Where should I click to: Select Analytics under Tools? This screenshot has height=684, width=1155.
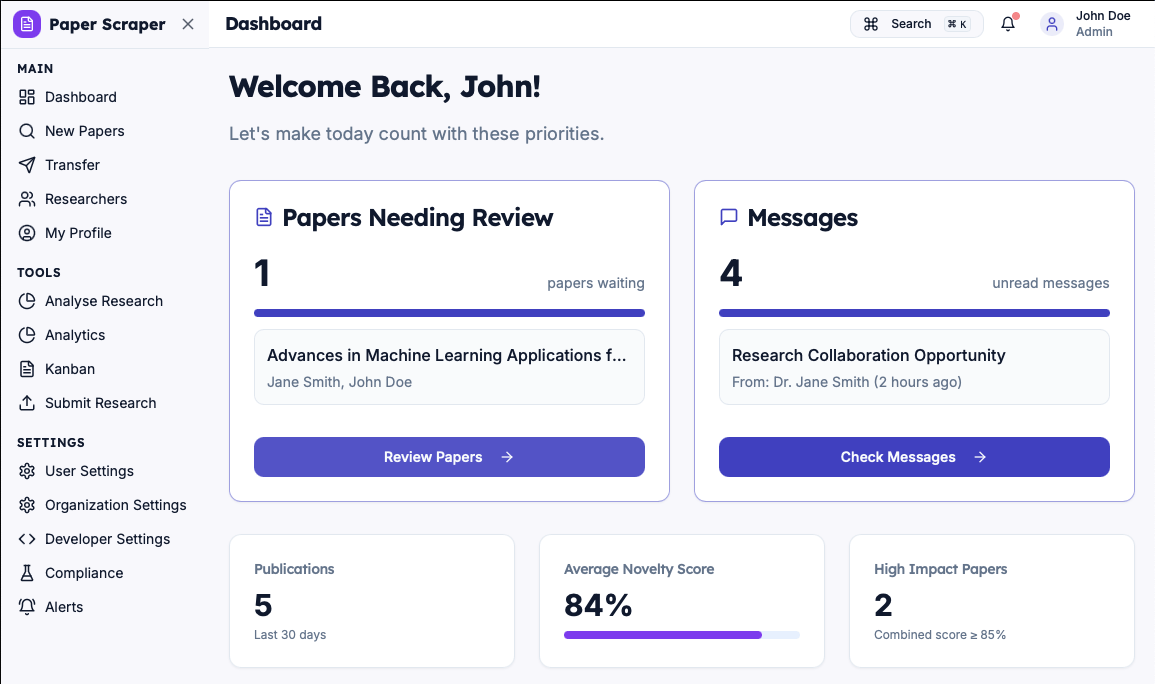pos(74,335)
